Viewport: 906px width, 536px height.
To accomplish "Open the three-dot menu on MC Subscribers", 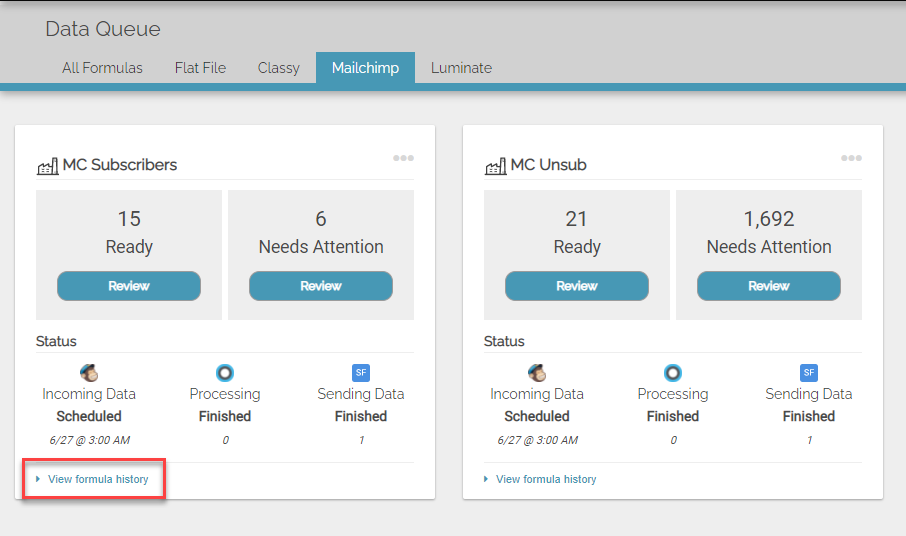I will point(403,158).
